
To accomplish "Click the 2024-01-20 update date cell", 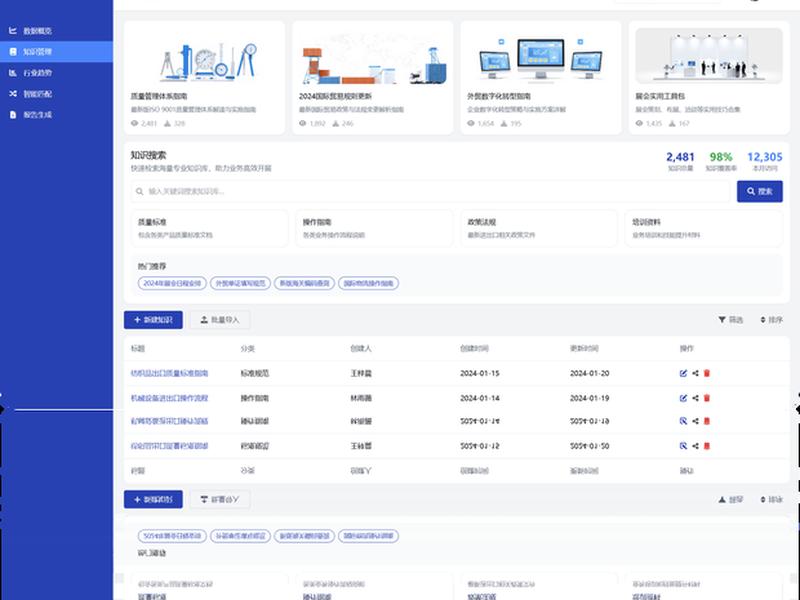I will pyautogui.click(x=589, y=373).
